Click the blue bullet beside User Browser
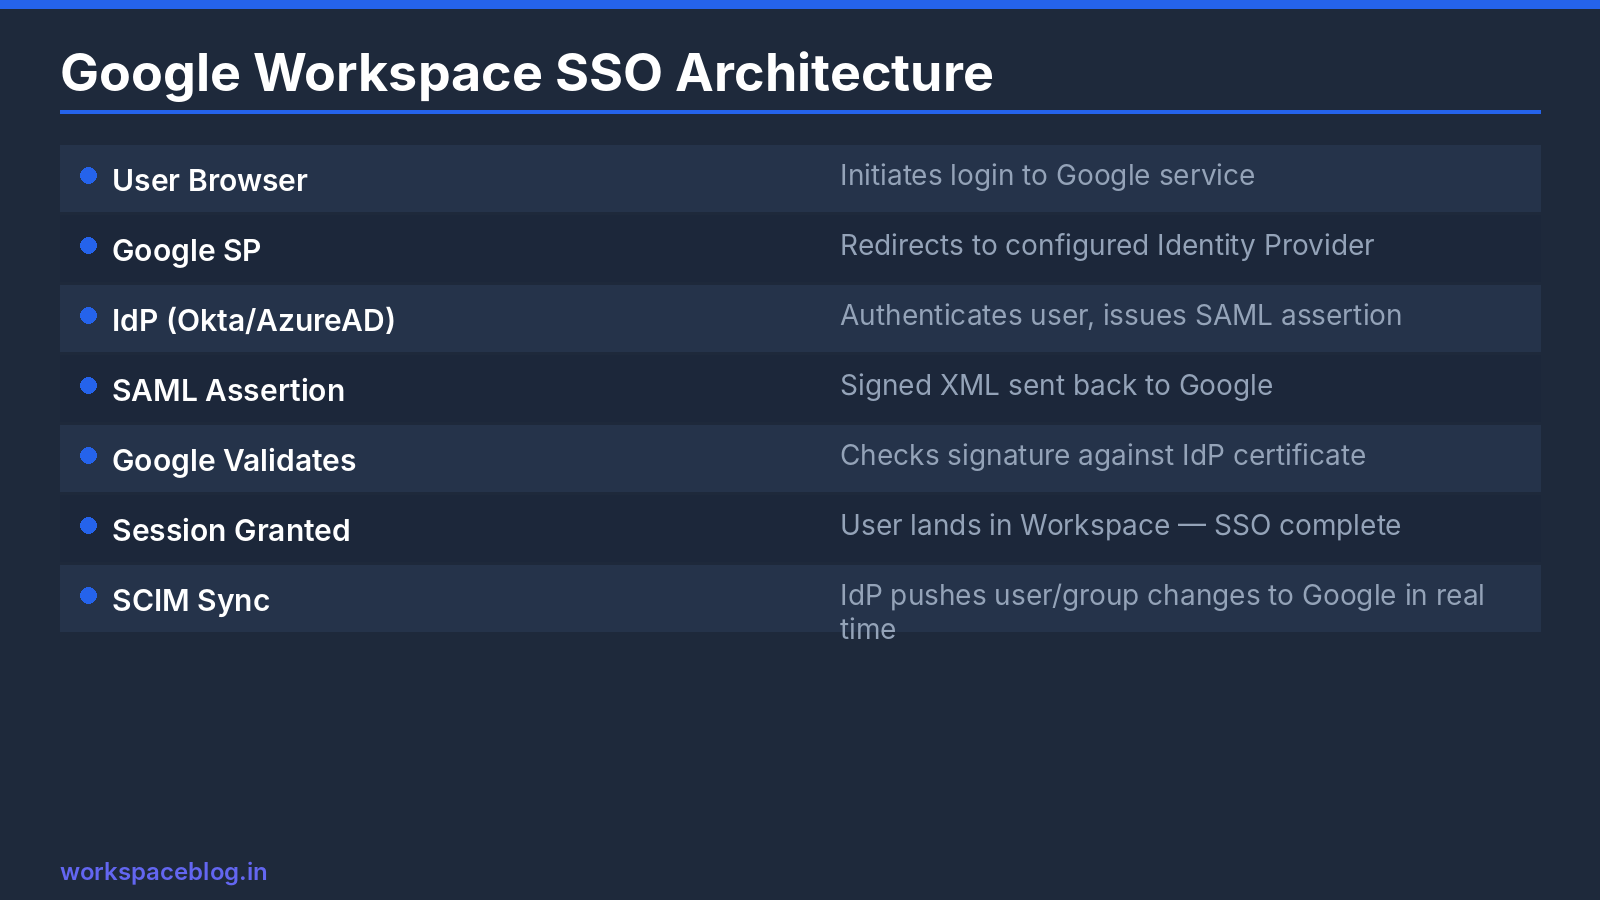Screen dimensions: 1600x900 (89, 176)
